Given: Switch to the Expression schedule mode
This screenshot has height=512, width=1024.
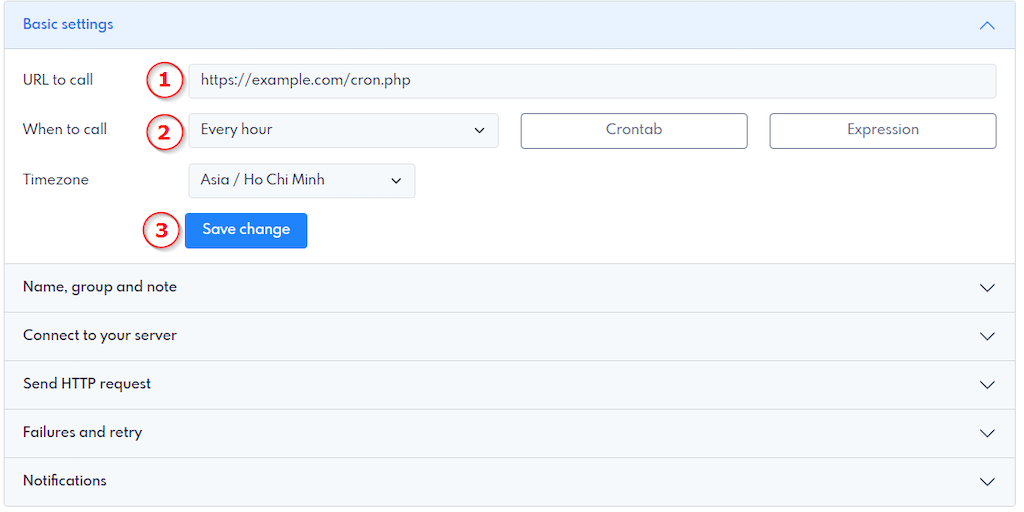Looking at the screenshot, I should pos(882,130).
